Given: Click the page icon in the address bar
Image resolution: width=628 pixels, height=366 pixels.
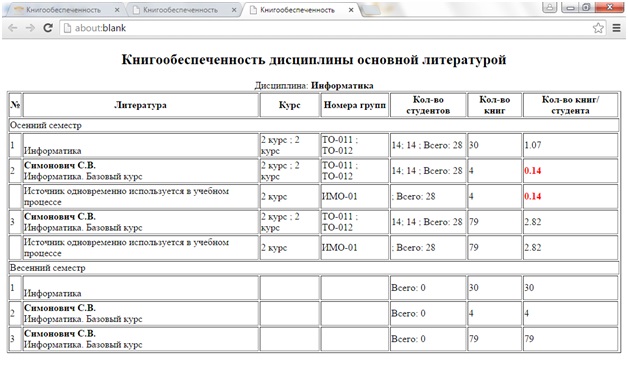Looking at the screenshot, I should 67,28.
